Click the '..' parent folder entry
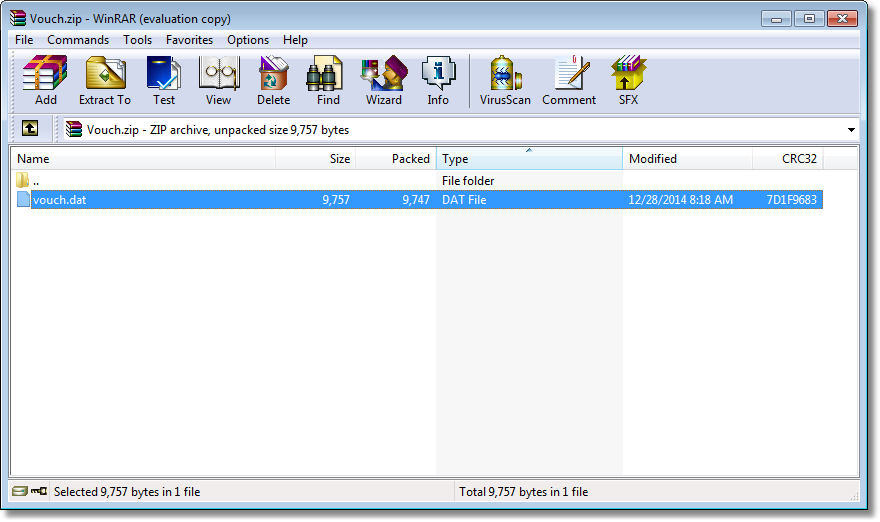 click(36, 181)
